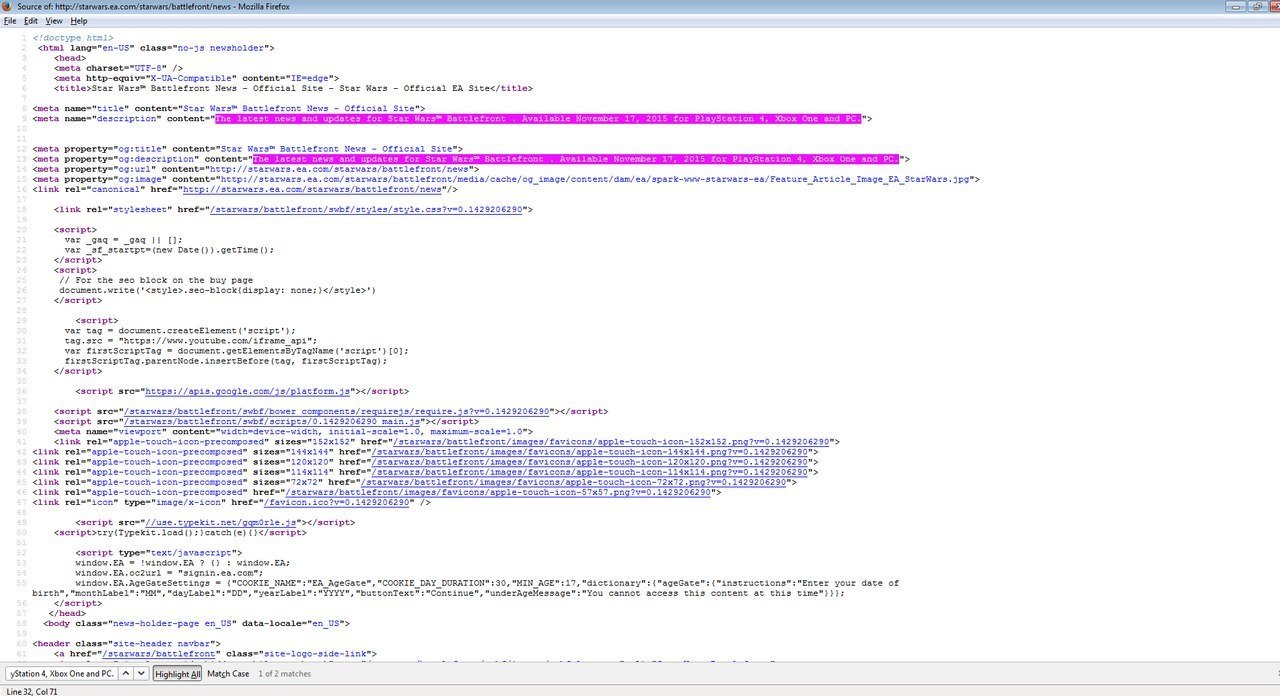Click highlighted text in og:description line
Viewport: 1280px width, 696px height.
[576, 159]
